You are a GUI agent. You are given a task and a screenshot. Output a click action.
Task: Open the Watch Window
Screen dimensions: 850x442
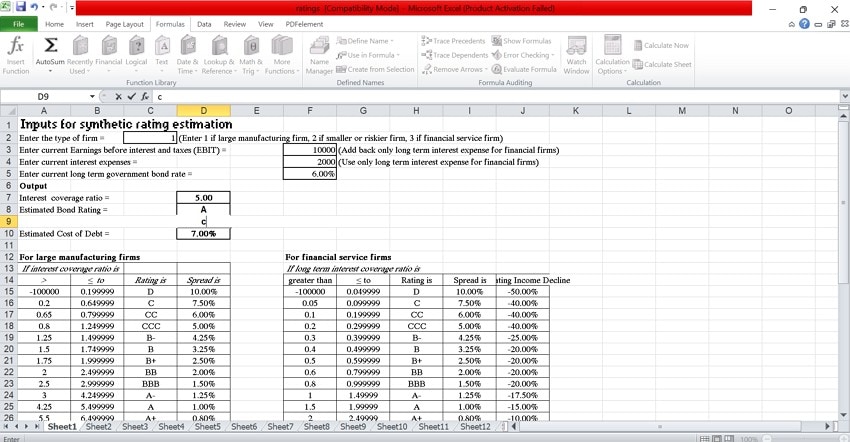[x=576, y=55]
